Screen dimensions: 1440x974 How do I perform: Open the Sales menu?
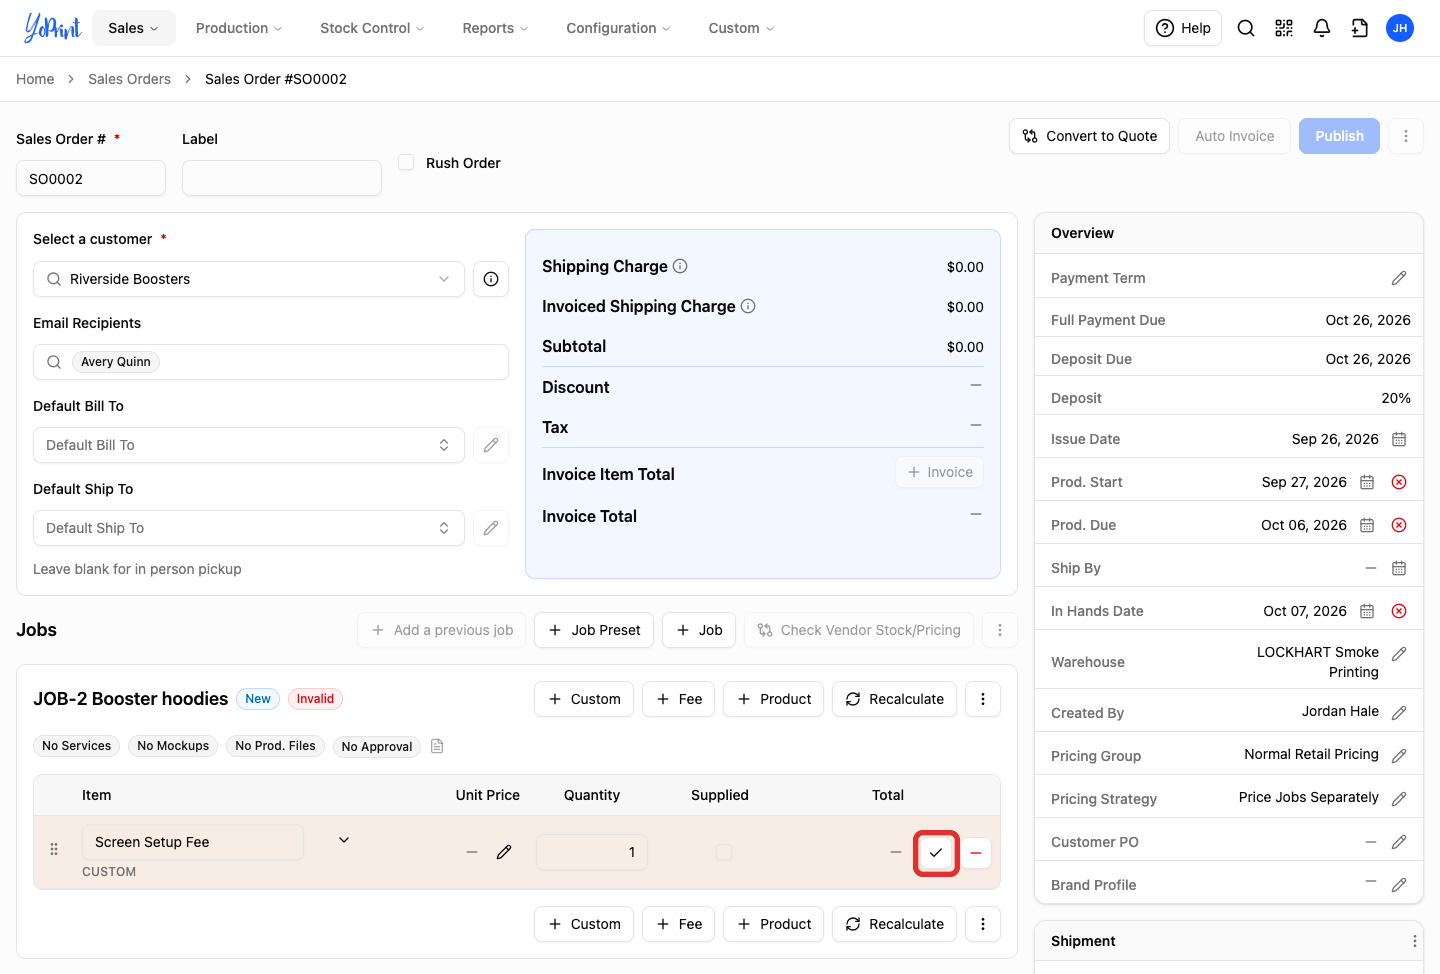tap(134, 28)
